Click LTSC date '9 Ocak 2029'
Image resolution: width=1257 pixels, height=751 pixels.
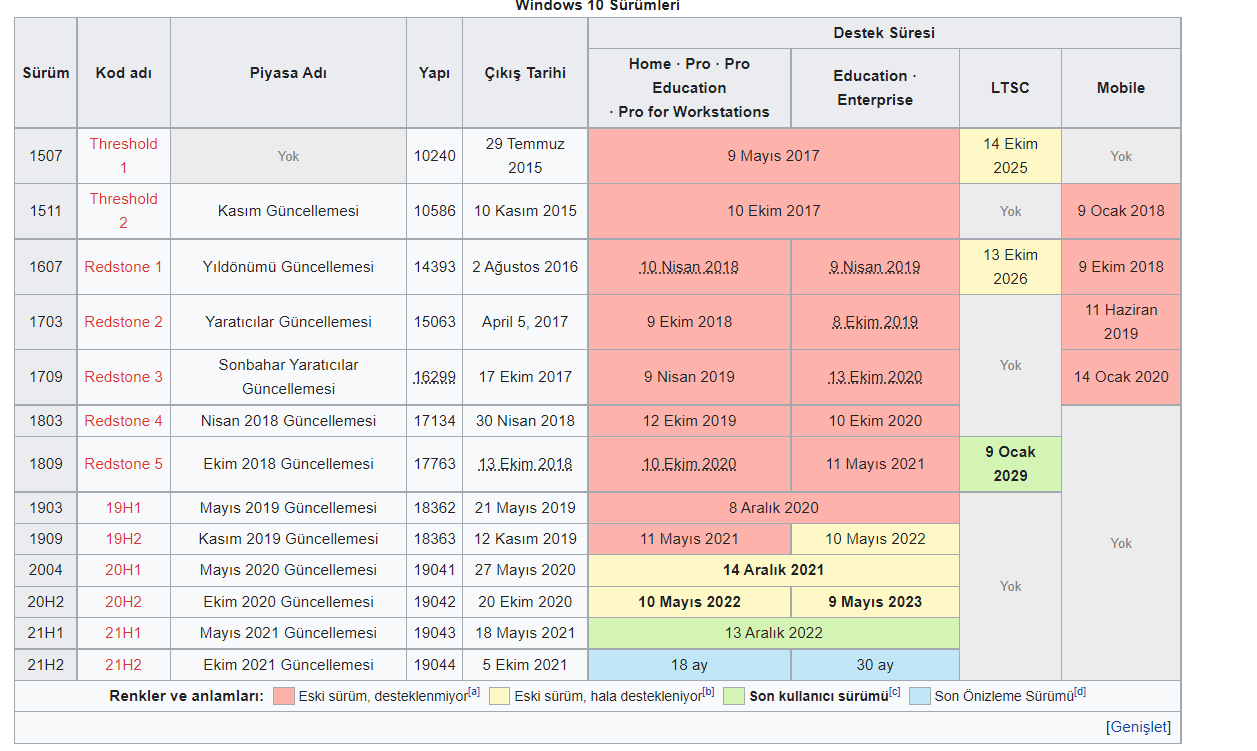(1010, 464)
